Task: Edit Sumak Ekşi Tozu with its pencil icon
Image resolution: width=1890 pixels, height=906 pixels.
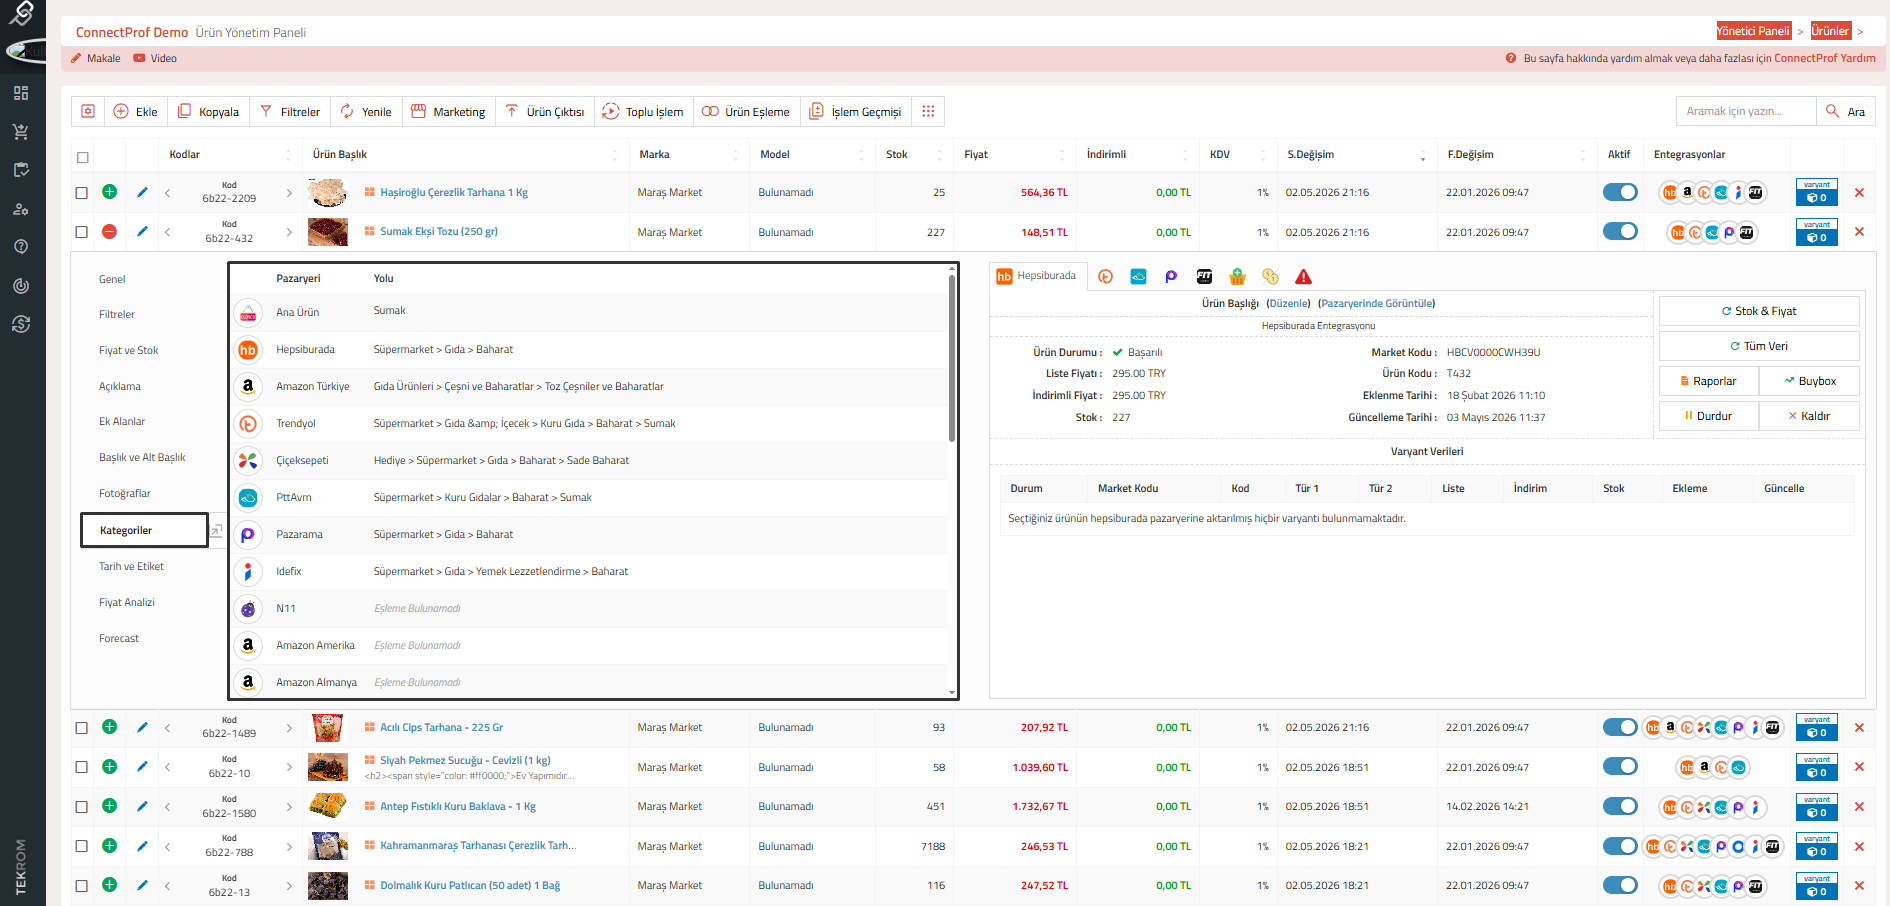Action: coord(142,231)
